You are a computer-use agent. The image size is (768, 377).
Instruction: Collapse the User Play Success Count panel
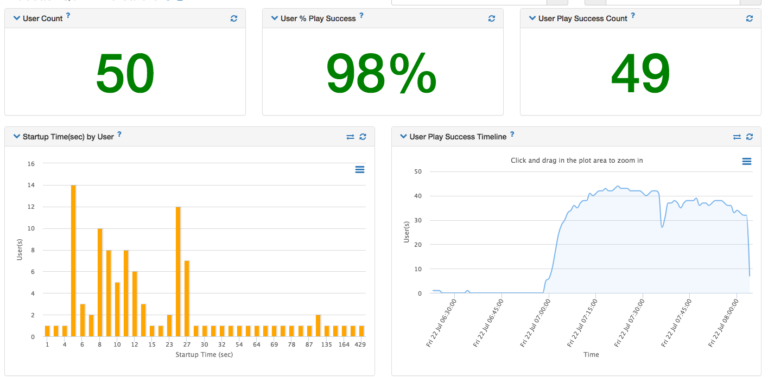pos(532,19)
